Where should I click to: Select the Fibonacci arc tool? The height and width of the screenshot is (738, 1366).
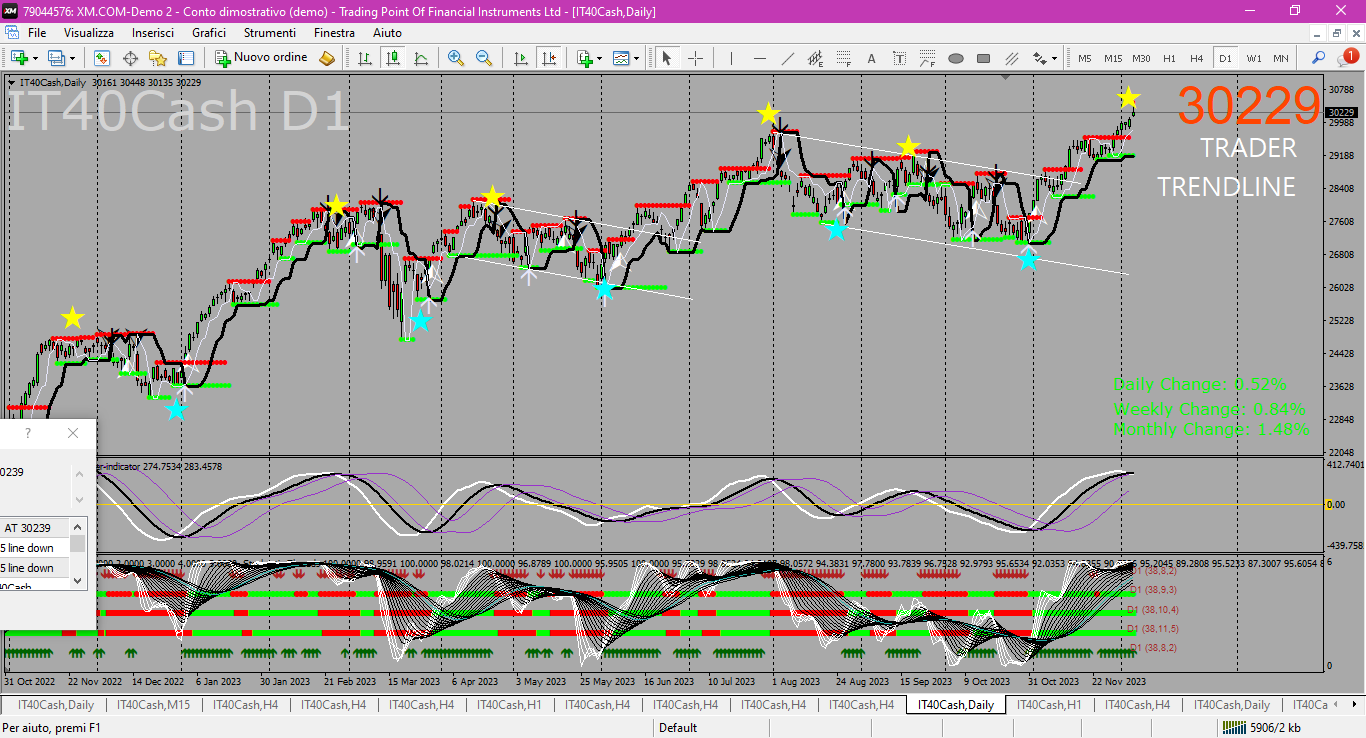click(927, 58)
